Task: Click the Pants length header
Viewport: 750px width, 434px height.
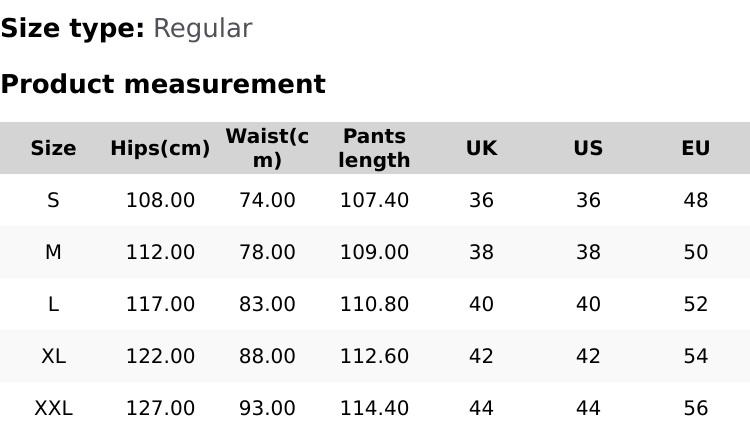Action: click(x=374, y=148)
